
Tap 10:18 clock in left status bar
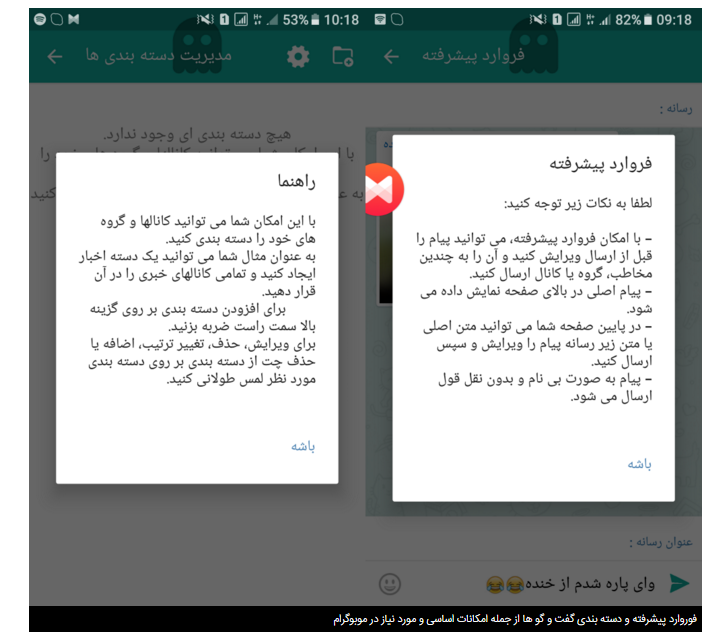341,20
